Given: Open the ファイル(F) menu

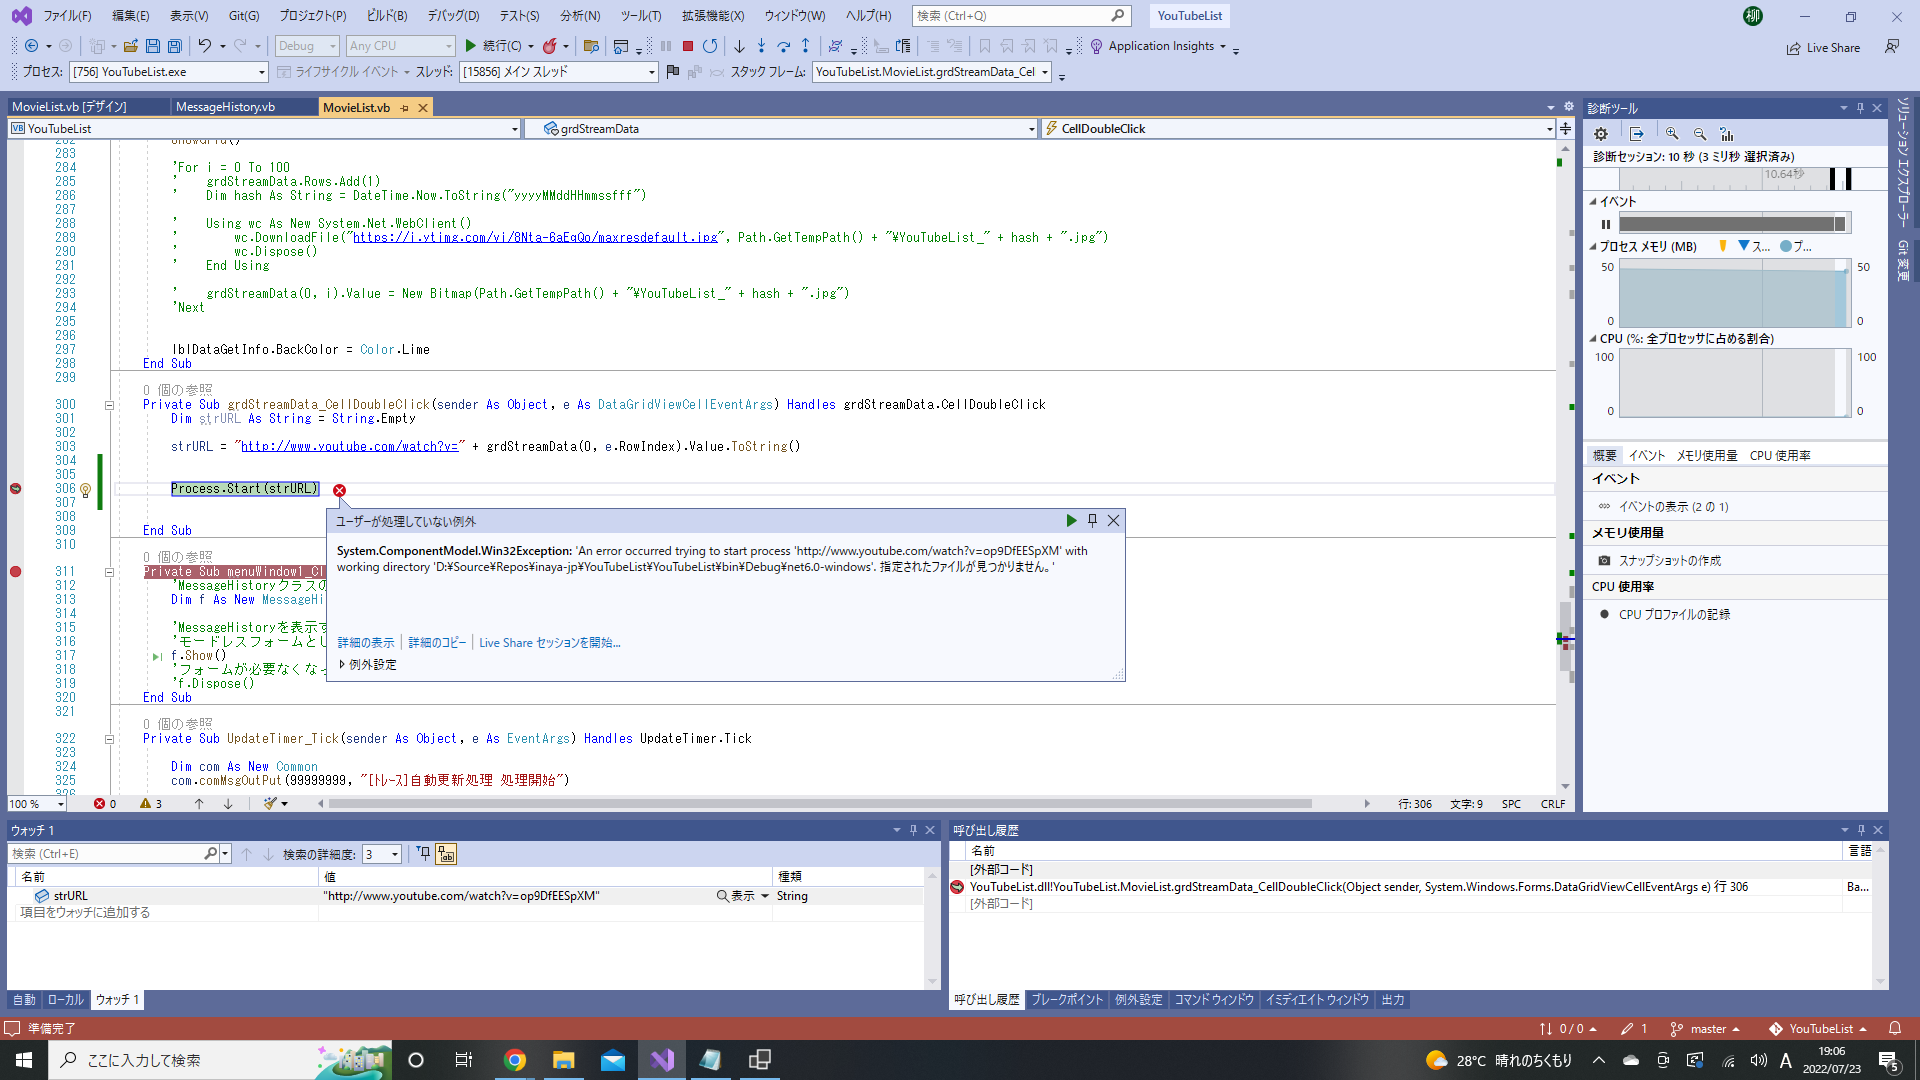Looking at the screenshot, I should [67, 16].
